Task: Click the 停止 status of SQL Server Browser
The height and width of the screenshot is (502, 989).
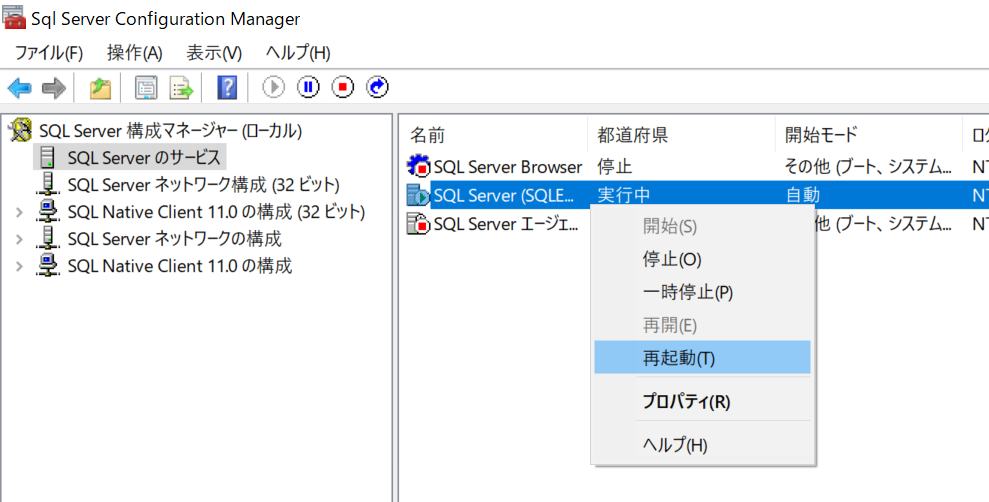Action: (614, 167)
